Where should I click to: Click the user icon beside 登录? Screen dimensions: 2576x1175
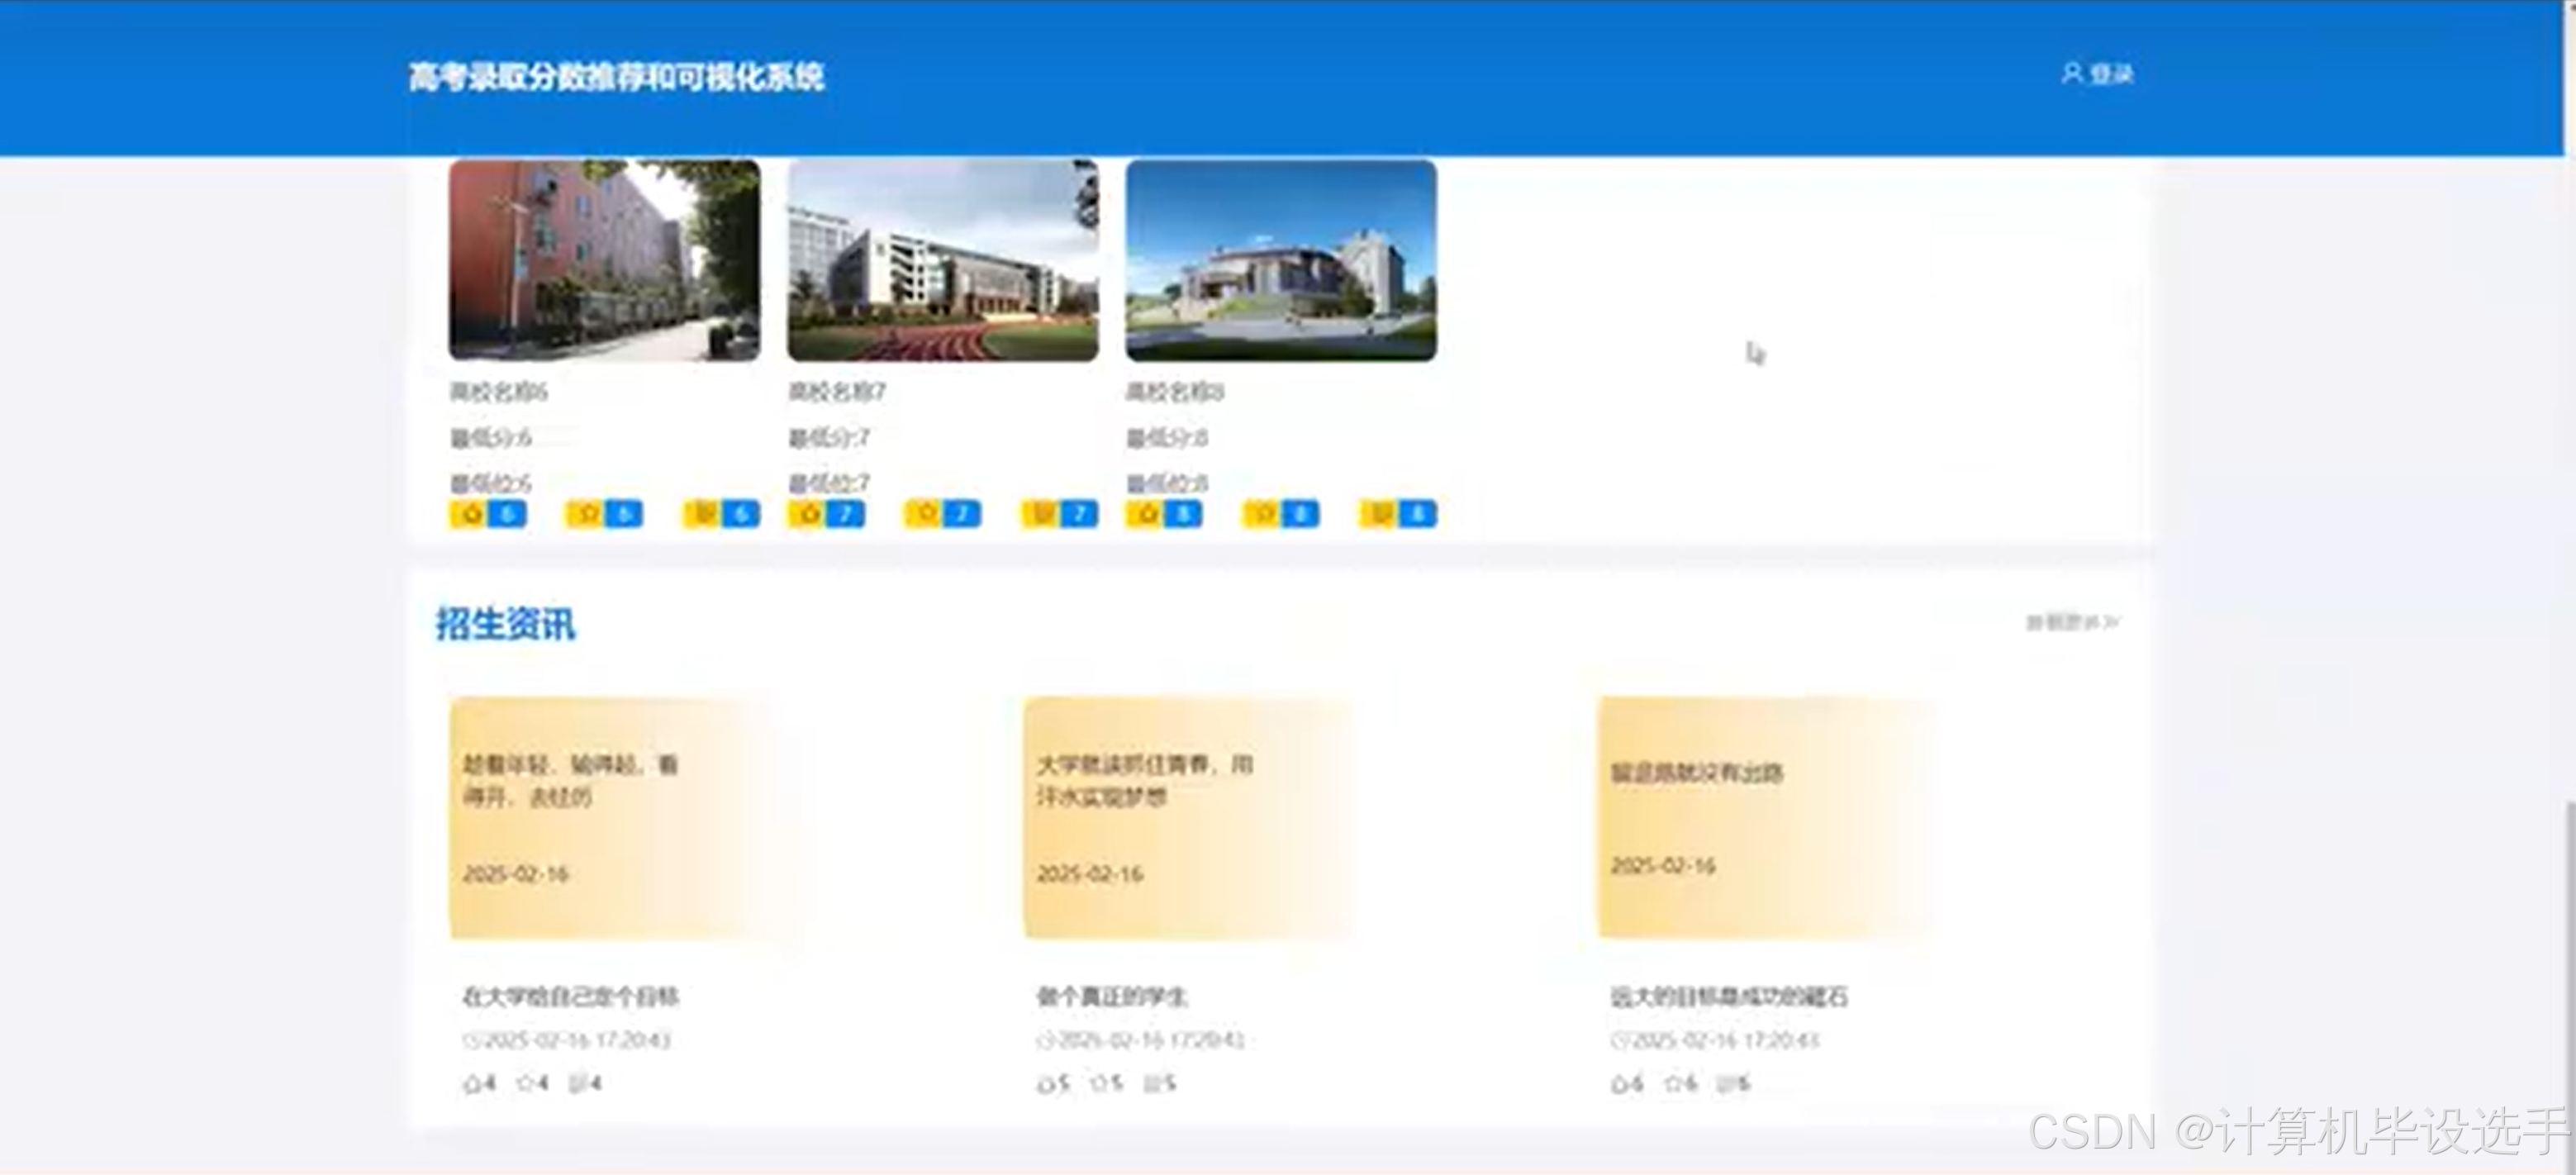[x=2071, y=74]
